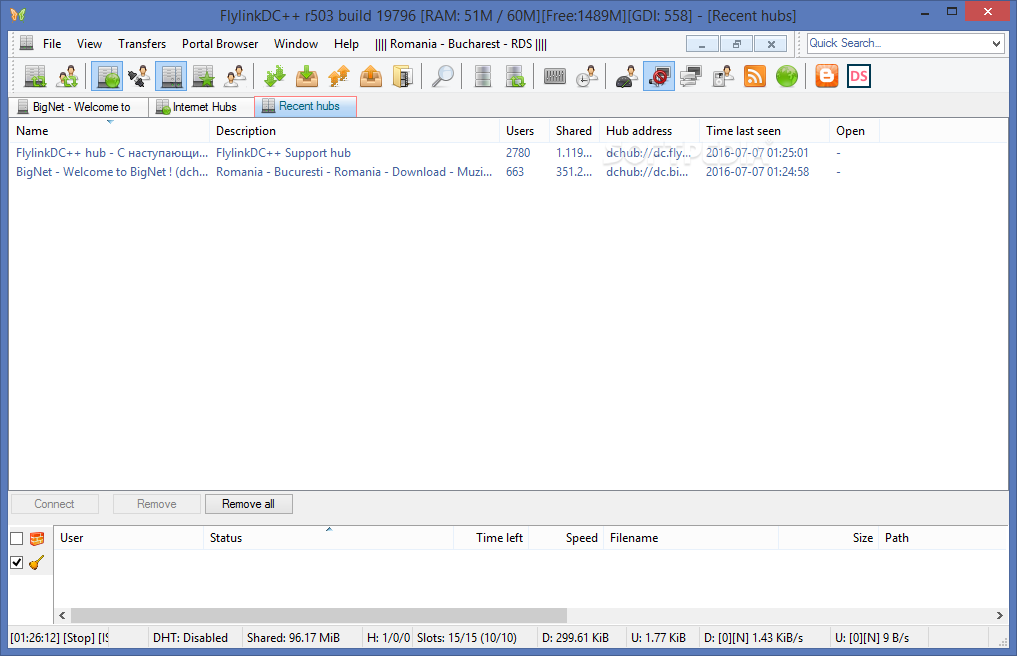This screenshot has width=1017, height=656.
Task: Open the Window menu
Action: point(296,44)
